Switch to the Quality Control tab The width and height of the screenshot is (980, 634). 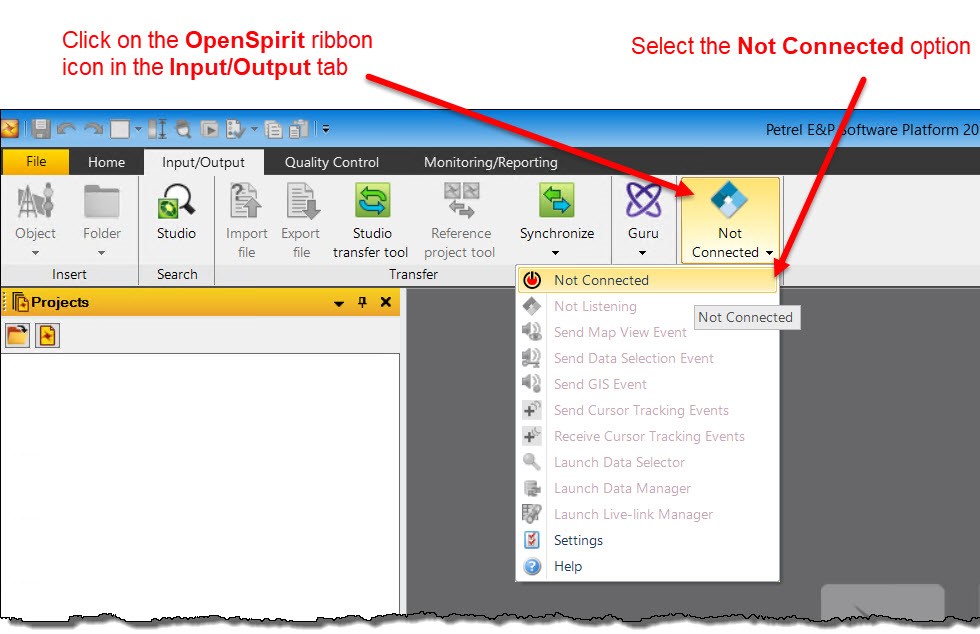click(x=332, y=162)
